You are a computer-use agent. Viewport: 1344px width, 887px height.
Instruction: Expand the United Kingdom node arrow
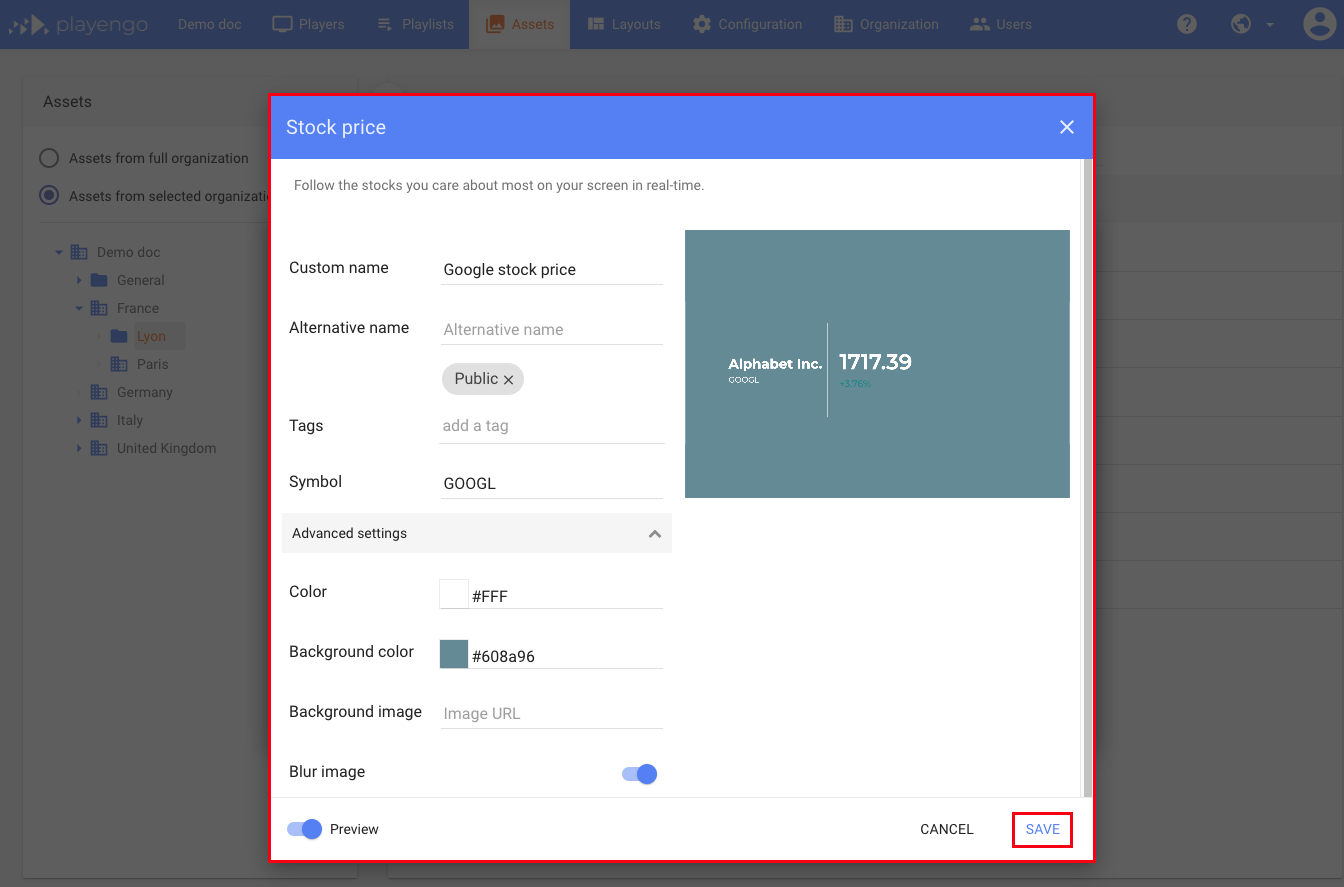79,449
